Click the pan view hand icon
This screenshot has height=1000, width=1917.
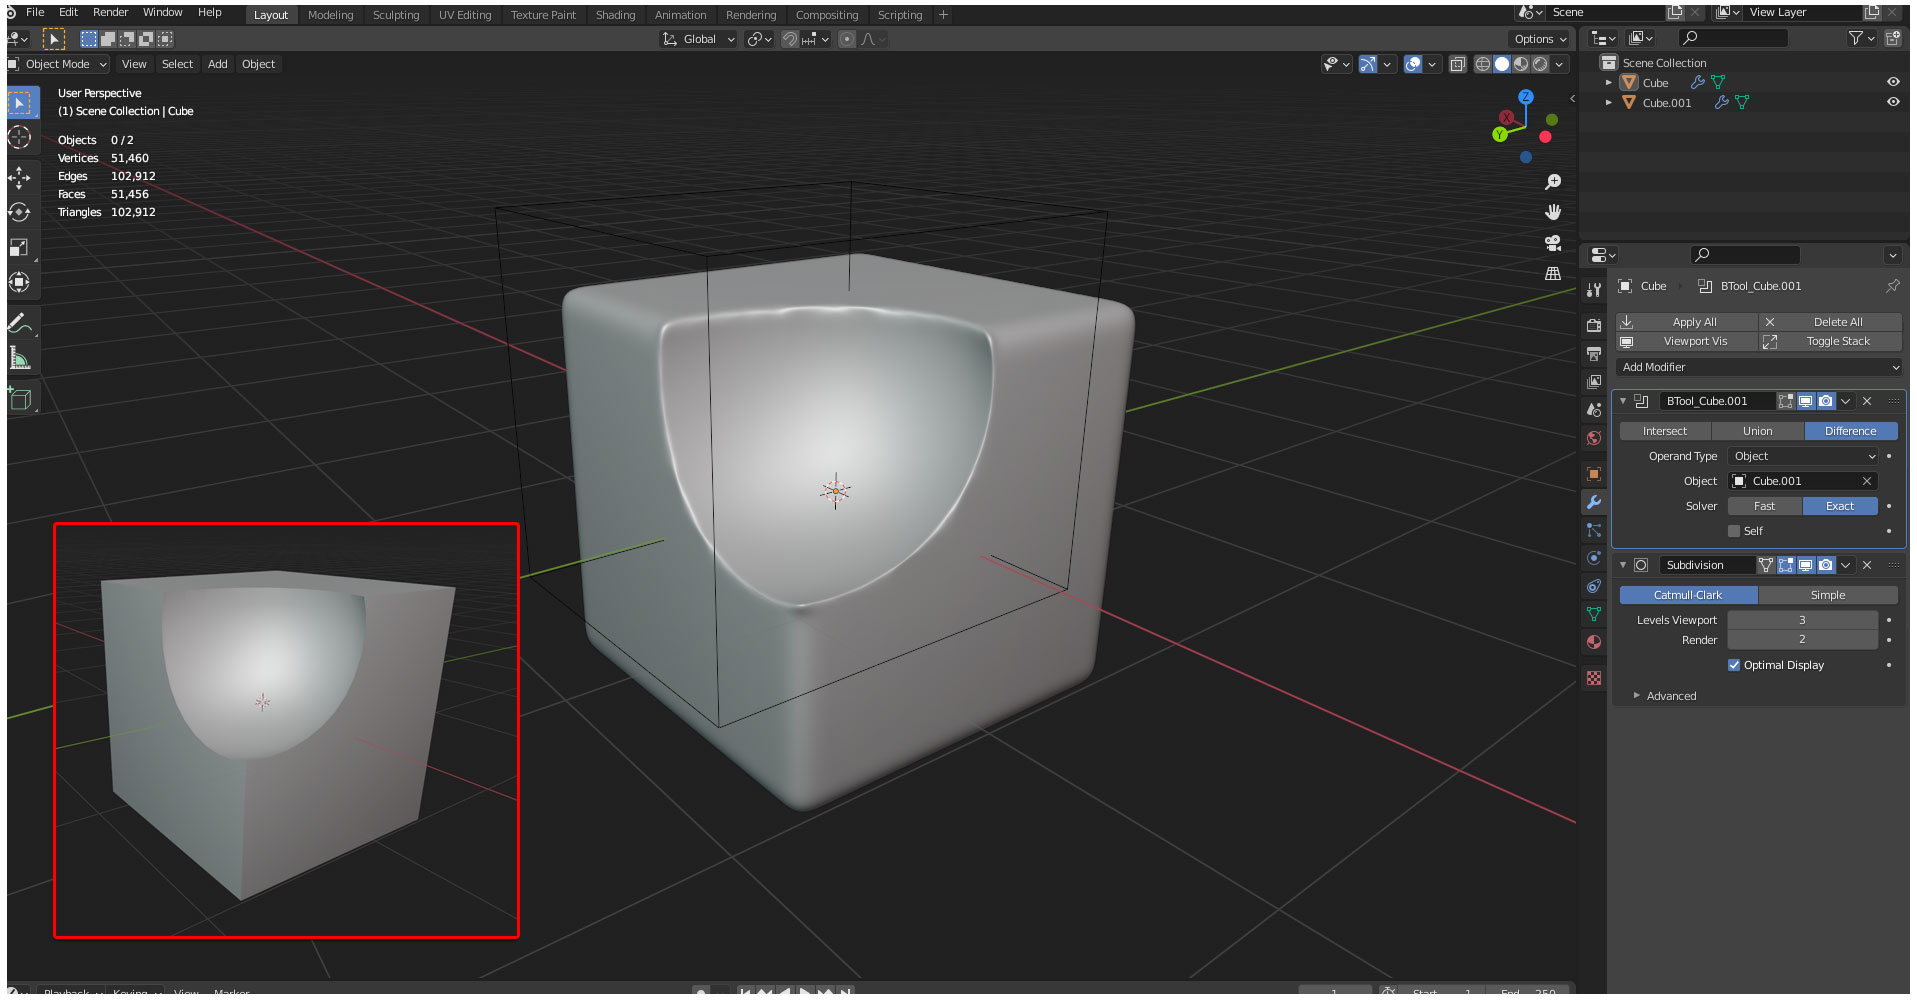tap(1553, 212)
